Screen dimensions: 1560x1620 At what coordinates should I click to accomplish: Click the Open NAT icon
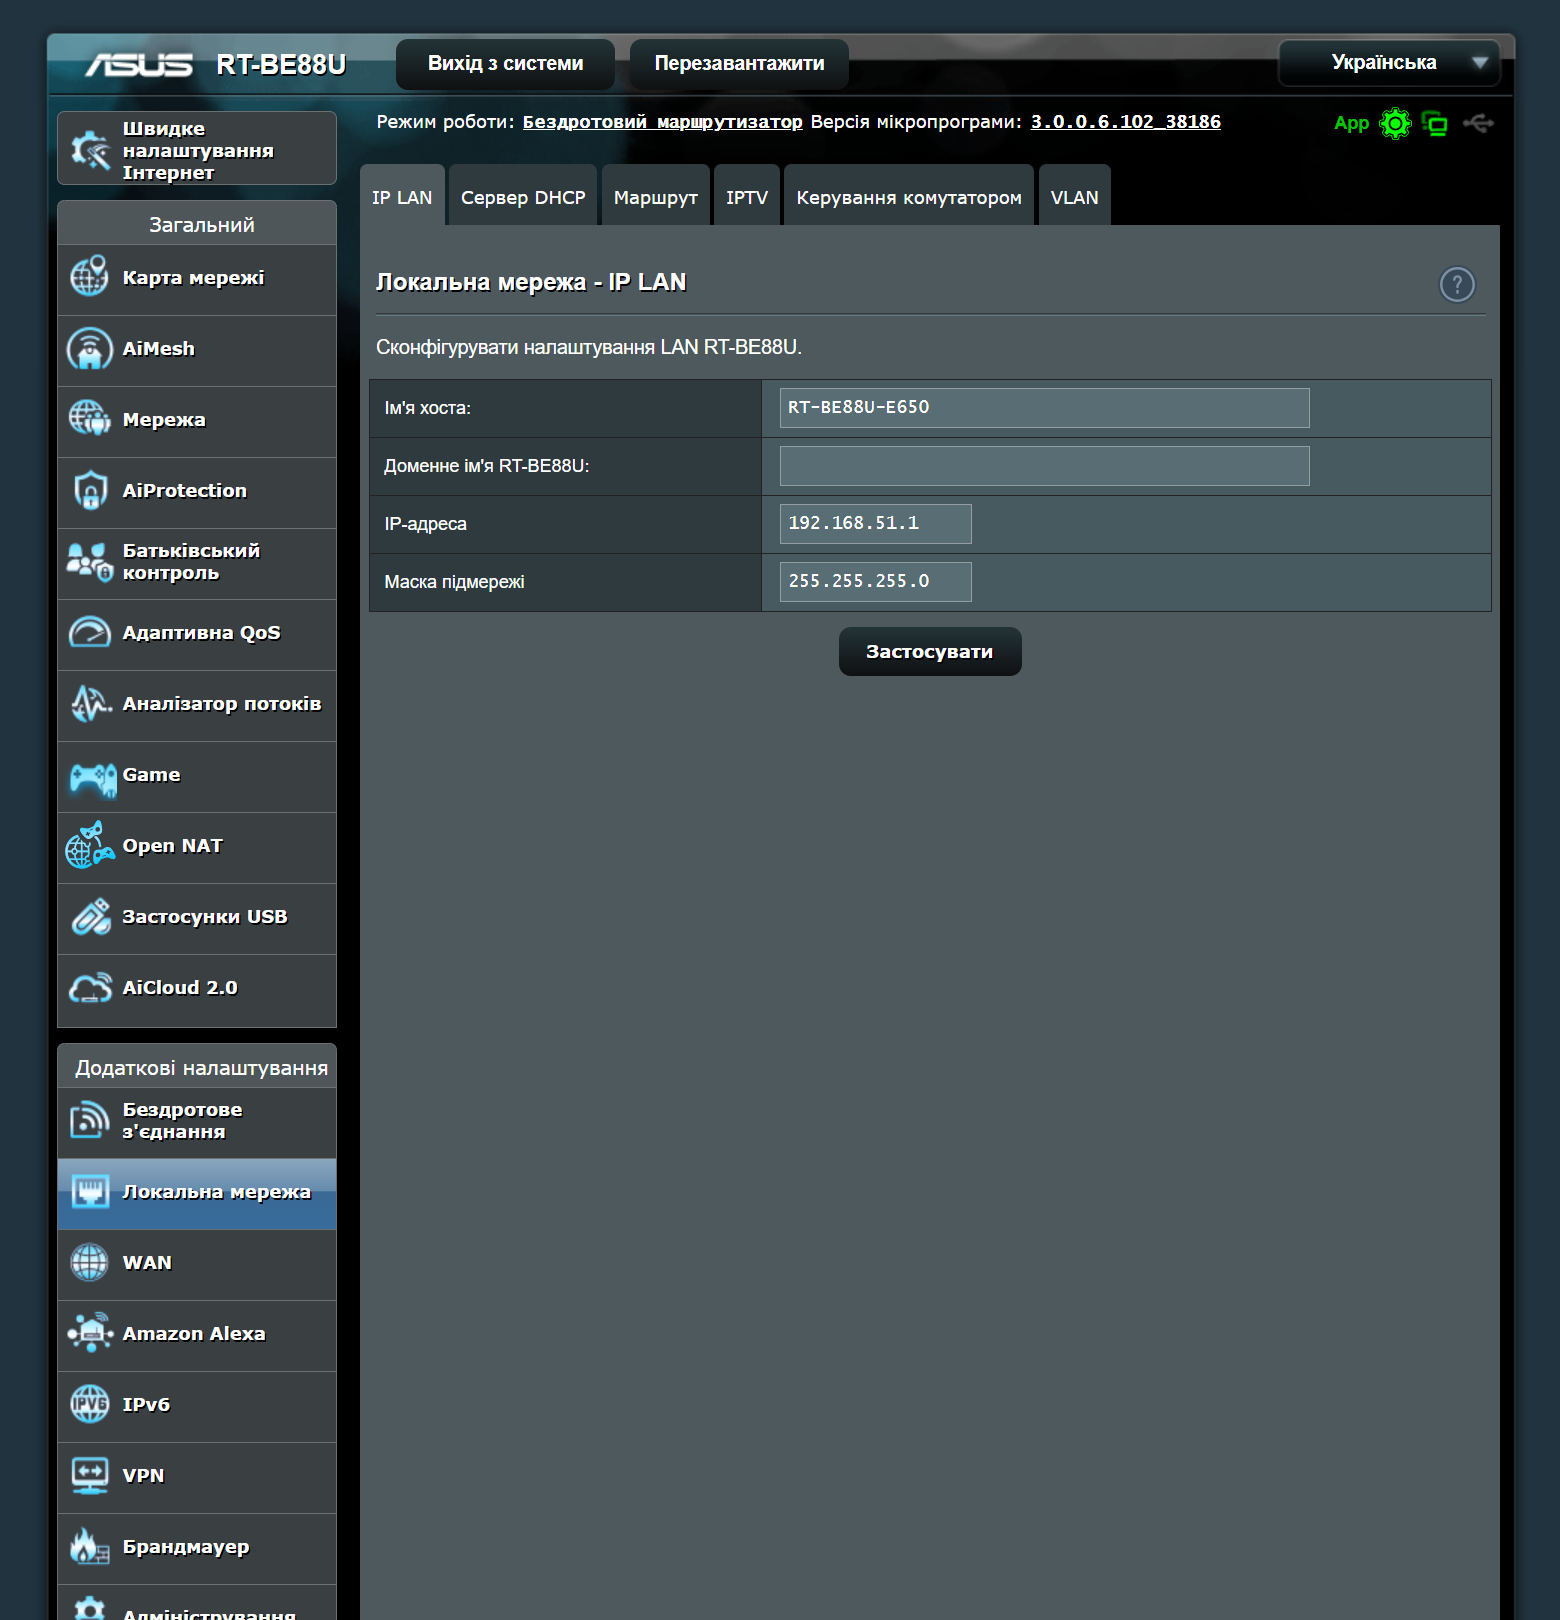[x=90, y=845]
